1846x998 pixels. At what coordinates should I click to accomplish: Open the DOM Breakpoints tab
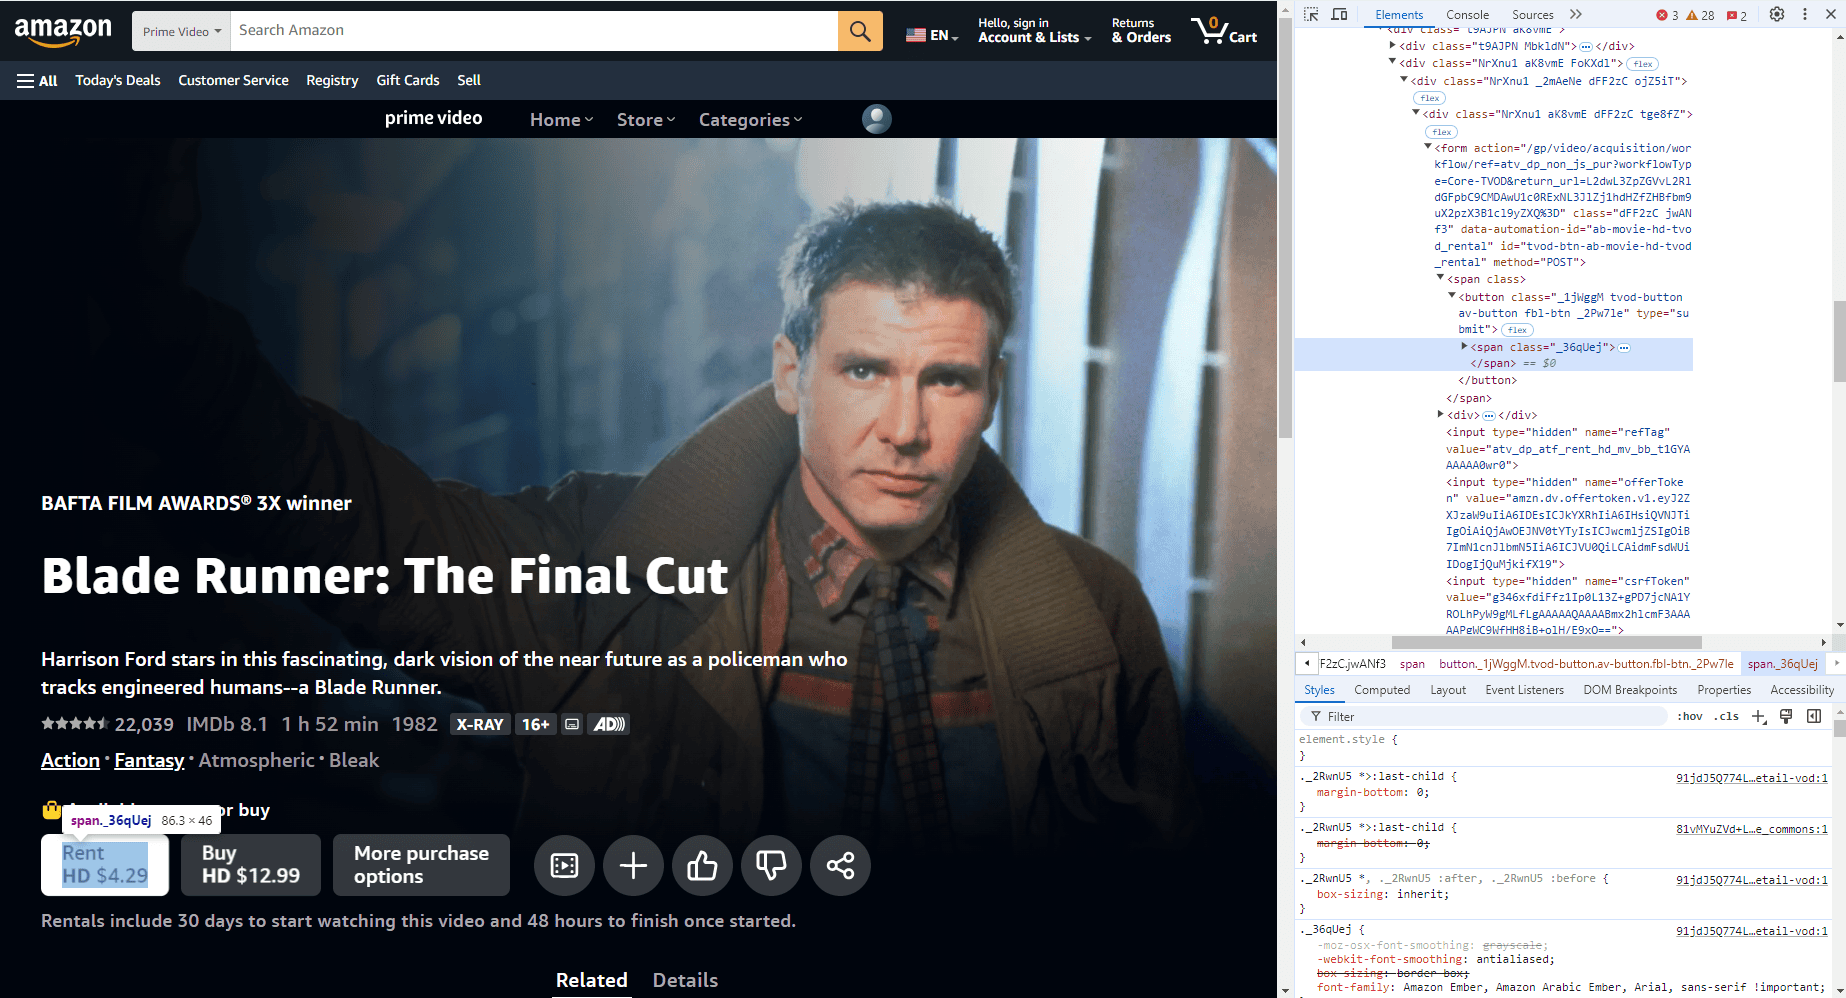point(1630,690)
